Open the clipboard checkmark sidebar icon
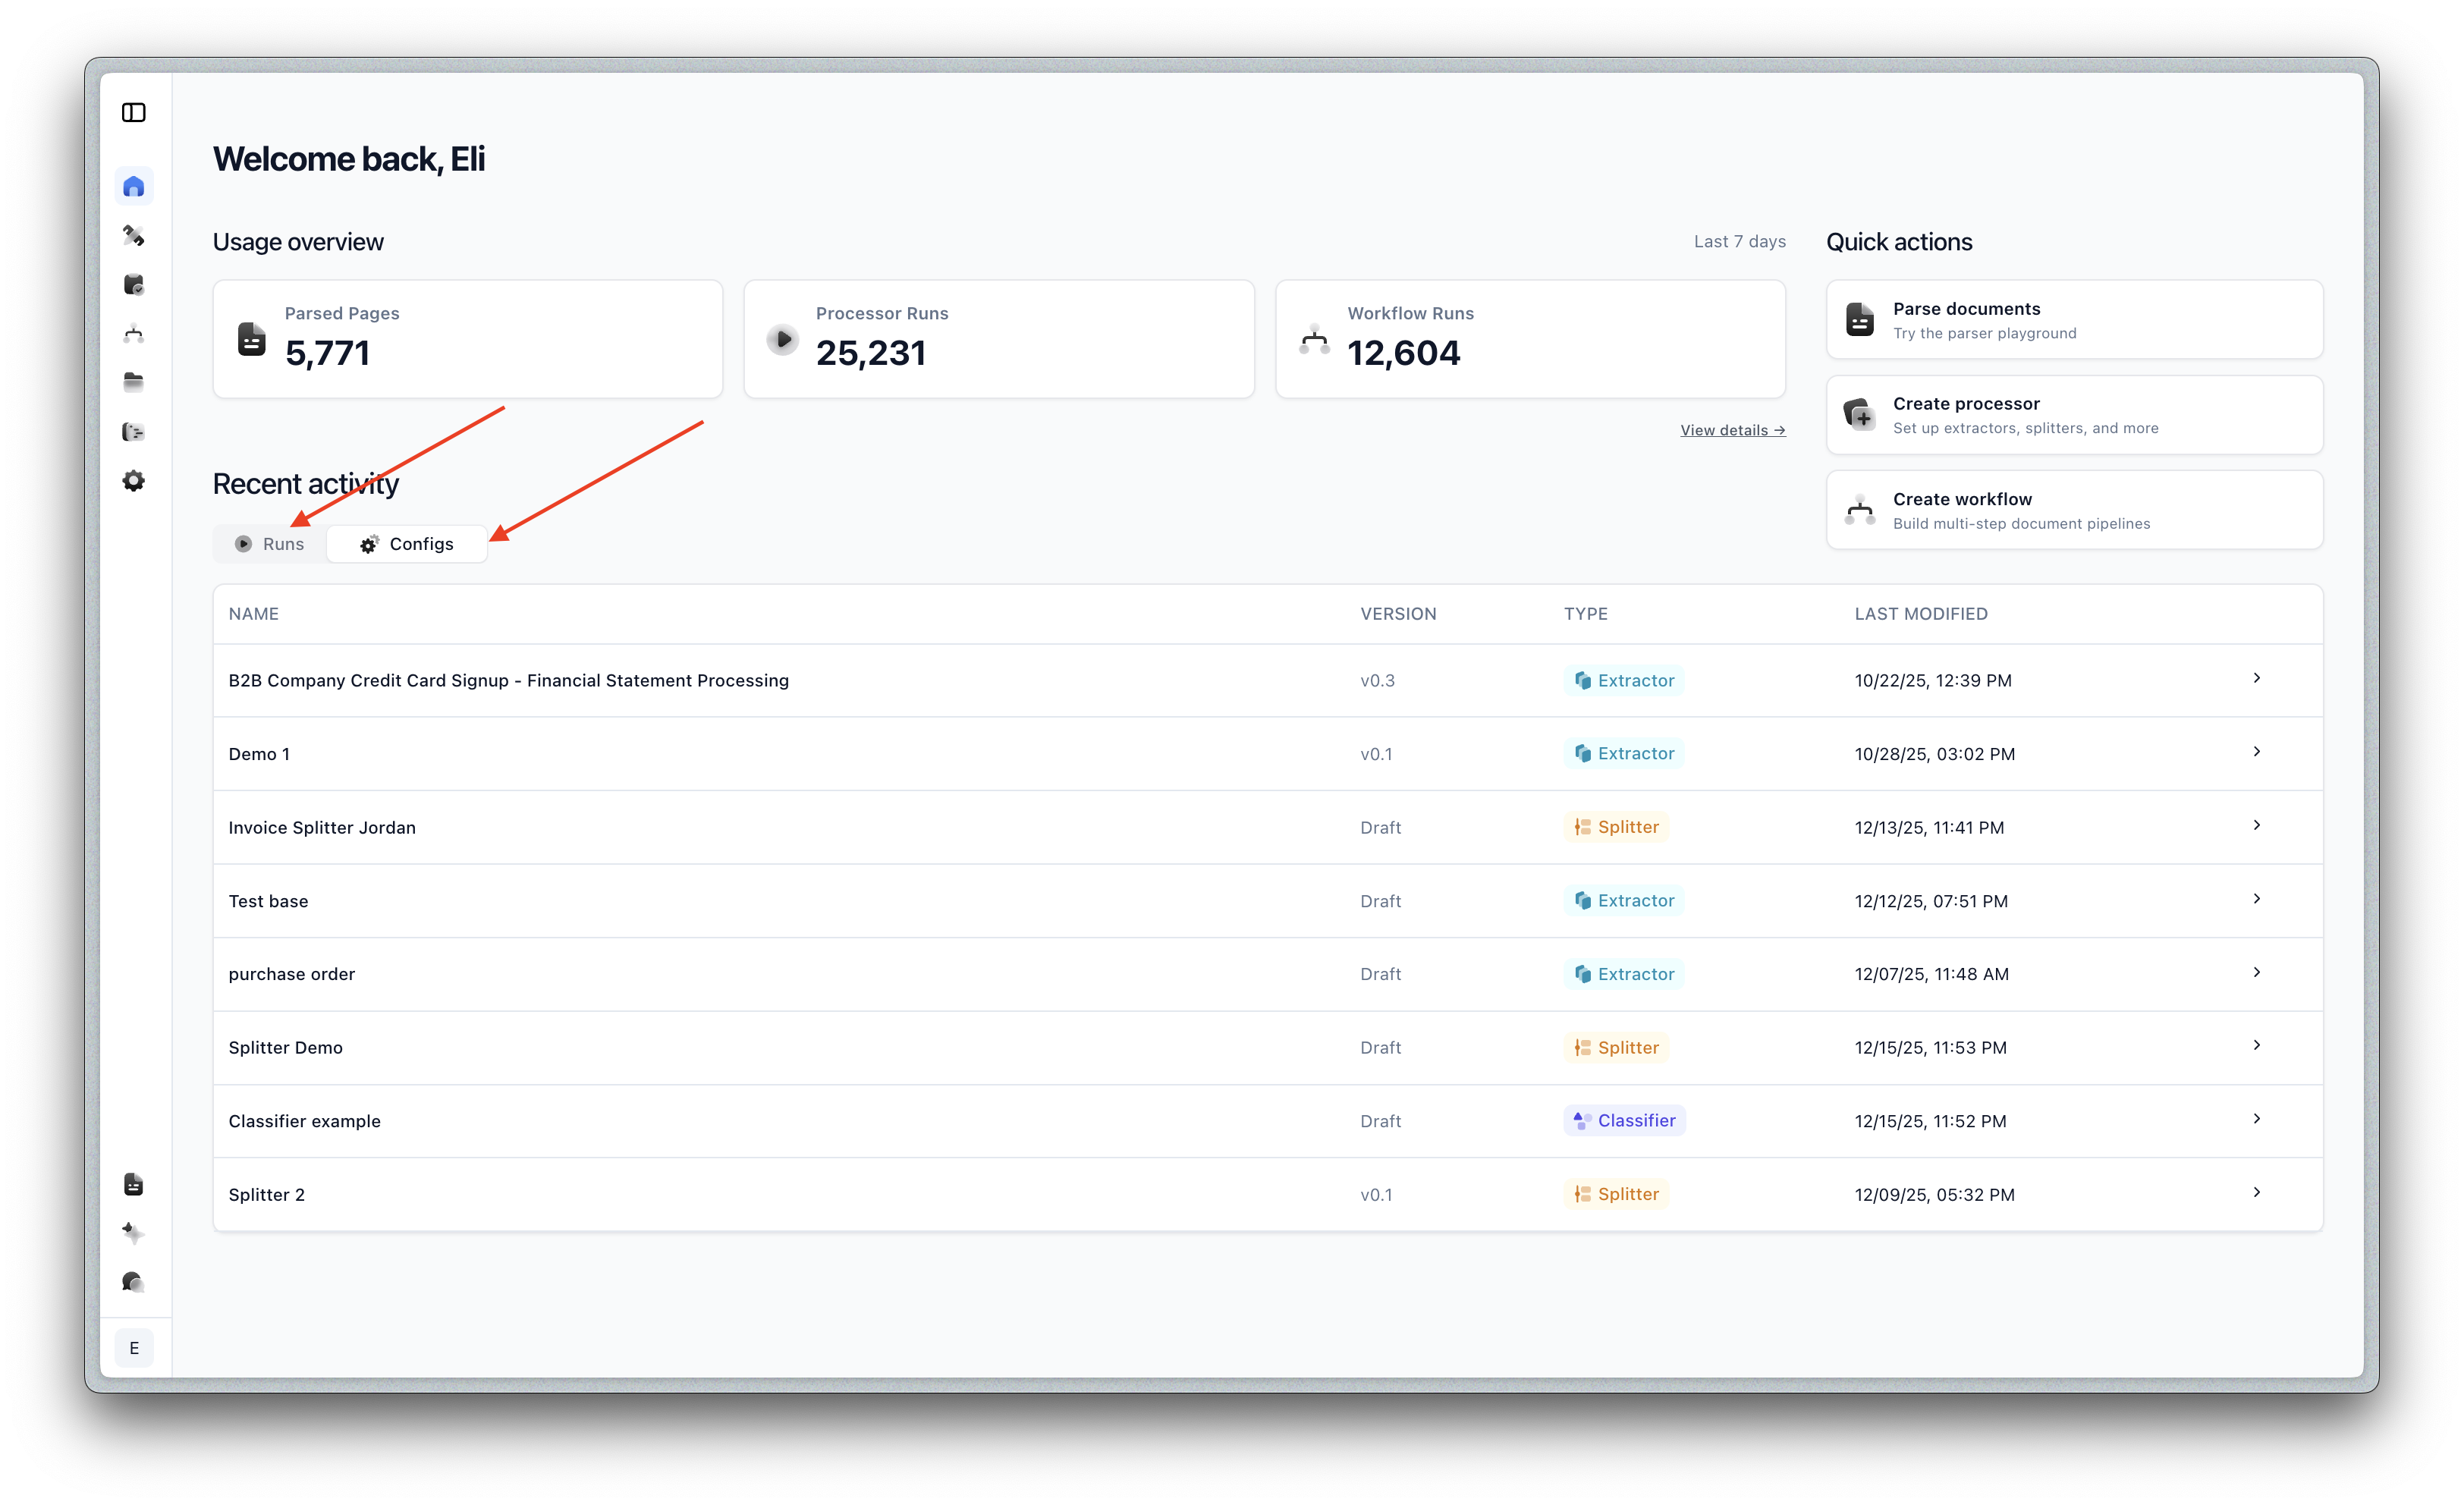Screen dimensions: 2464x1505 coord(134,285)
